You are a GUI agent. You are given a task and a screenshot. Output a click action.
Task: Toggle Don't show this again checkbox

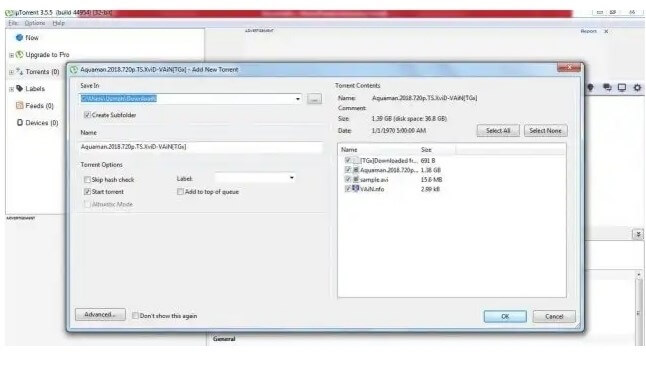[135, 316]
